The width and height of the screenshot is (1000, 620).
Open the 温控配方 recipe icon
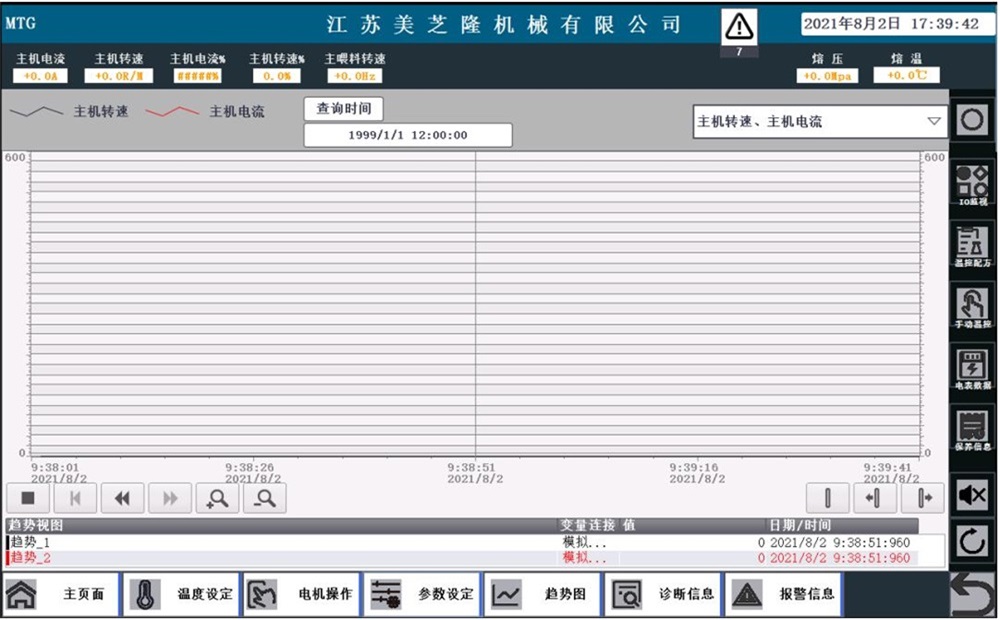coord(972,245)
